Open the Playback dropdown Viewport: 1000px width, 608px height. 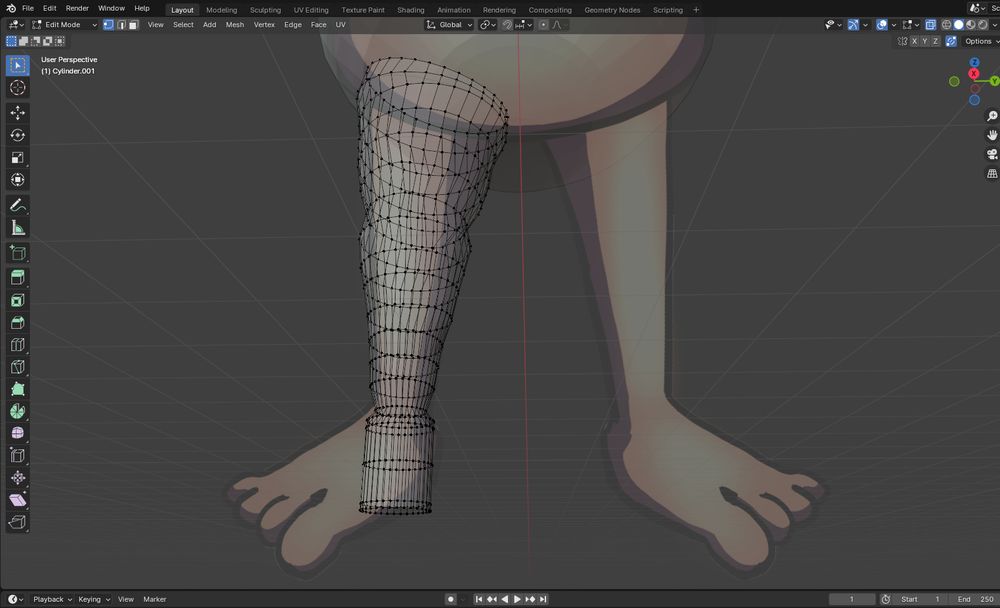tap(52, 599)
